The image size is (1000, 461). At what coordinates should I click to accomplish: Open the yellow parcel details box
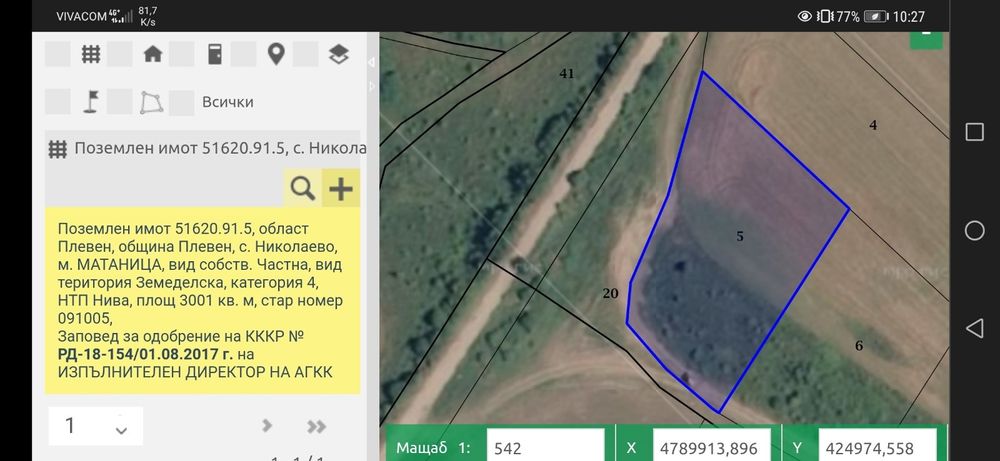[x=202, y=300]
